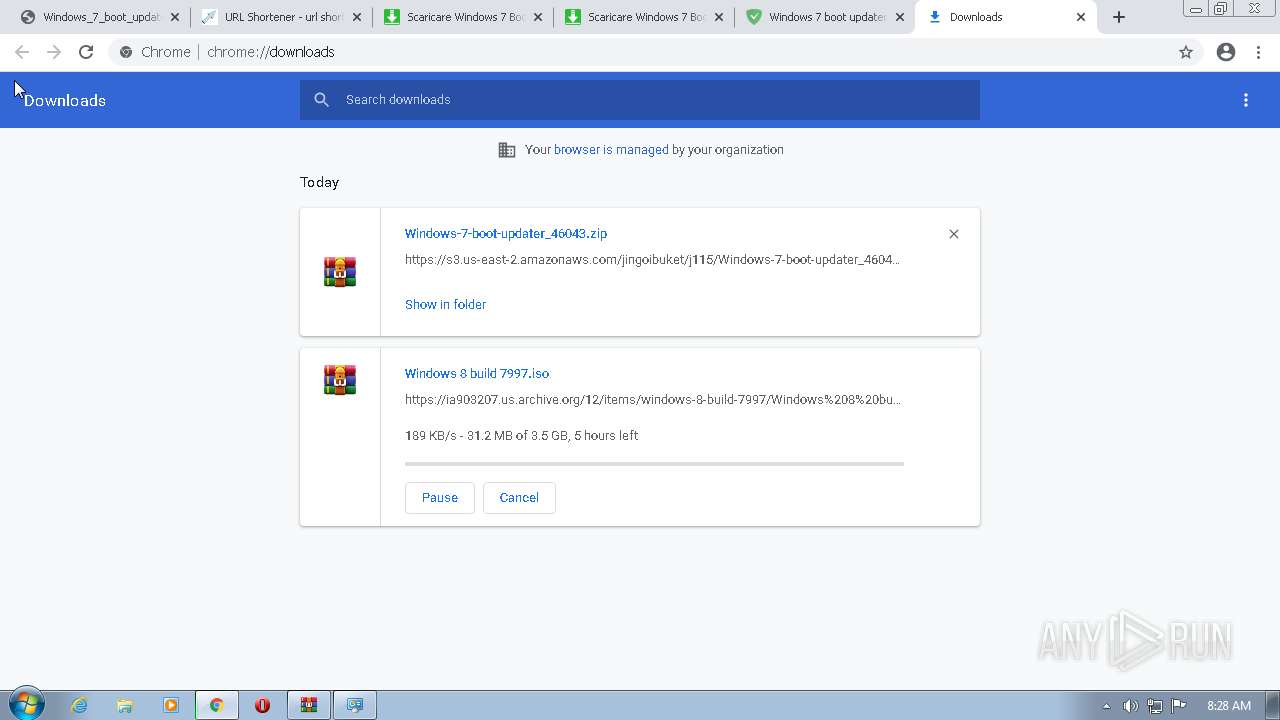The image size is (1280, 720).
Task: Pause the Windows 8 iso download
Action: click(x=439, y=497)
